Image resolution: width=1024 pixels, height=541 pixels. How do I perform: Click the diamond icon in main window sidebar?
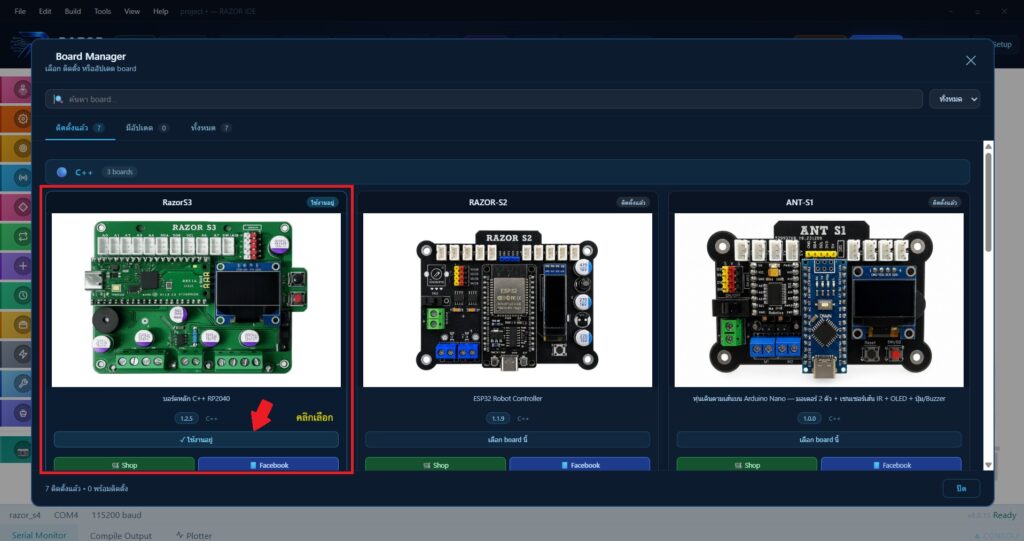(x=23, y=207)
